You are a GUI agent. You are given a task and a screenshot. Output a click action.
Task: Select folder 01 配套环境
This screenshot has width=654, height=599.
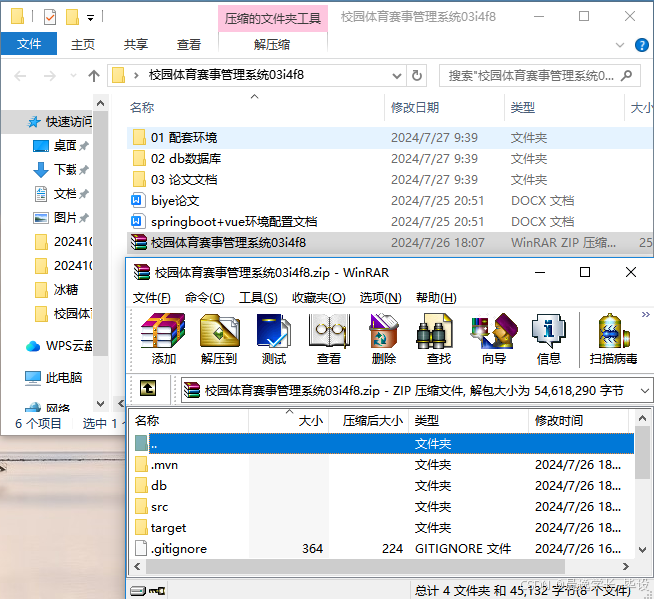390,138
